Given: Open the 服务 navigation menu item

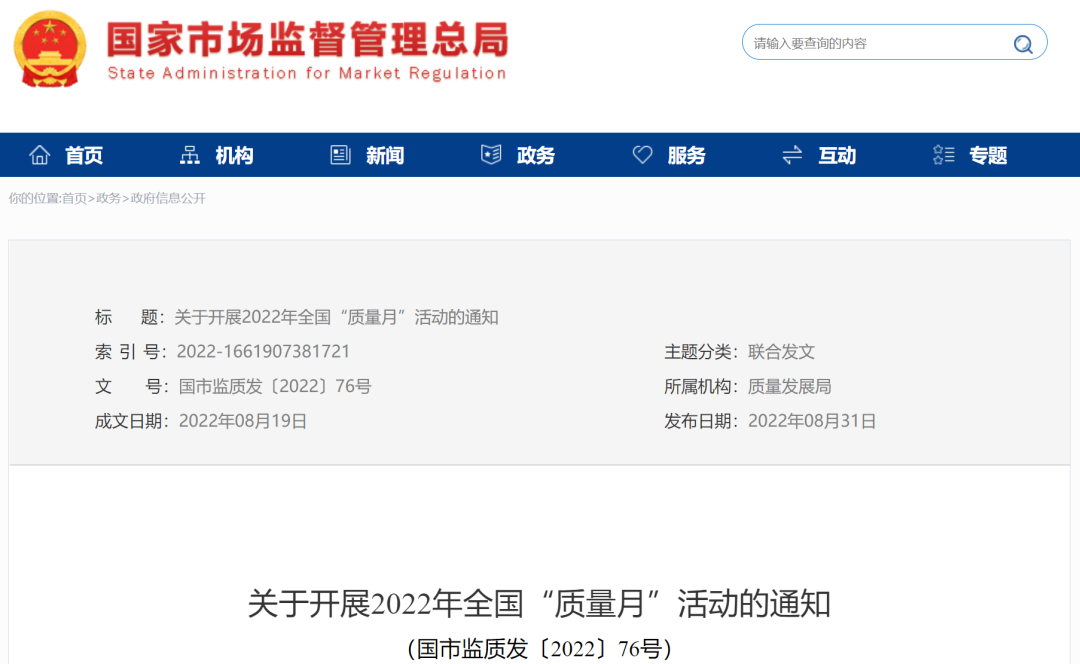Looking at the screenshot, I should point(687,156).
